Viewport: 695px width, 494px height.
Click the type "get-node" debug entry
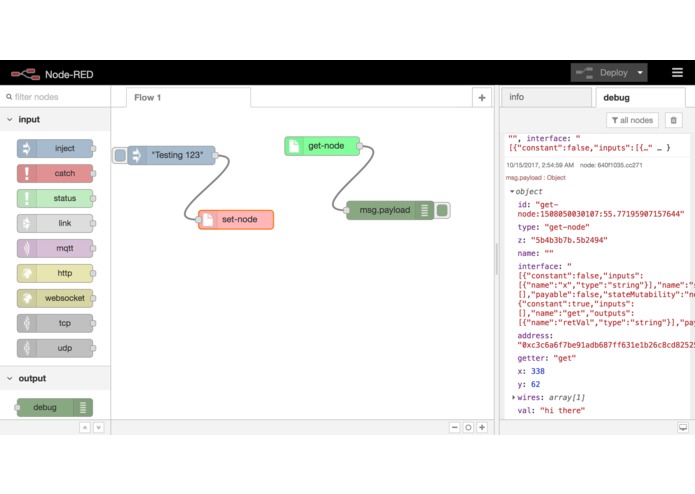click(554, 227)
